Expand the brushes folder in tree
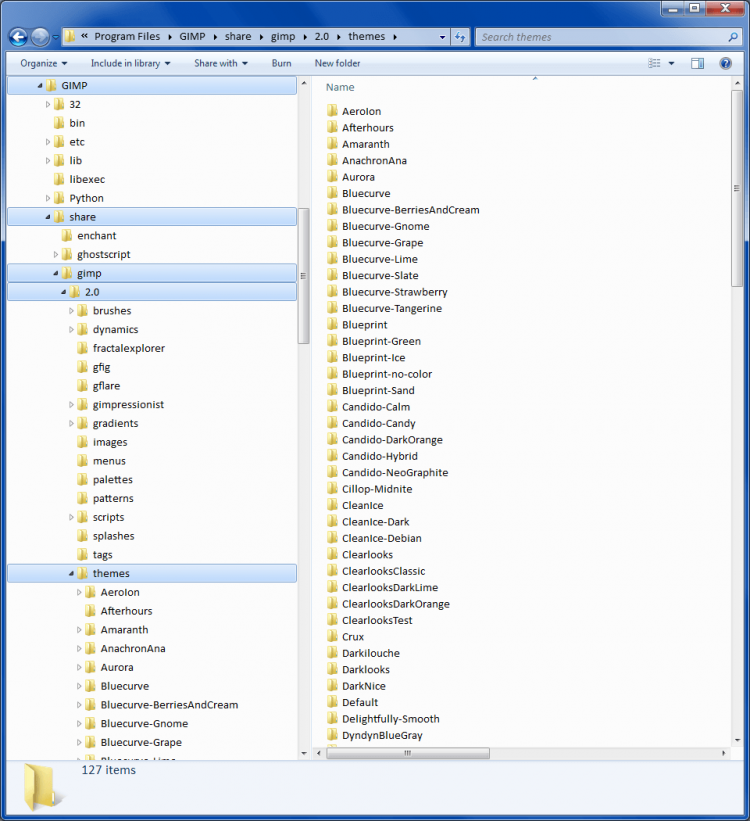Image resolution: width=750 pixels, height=821 pixels. (71, 311)
